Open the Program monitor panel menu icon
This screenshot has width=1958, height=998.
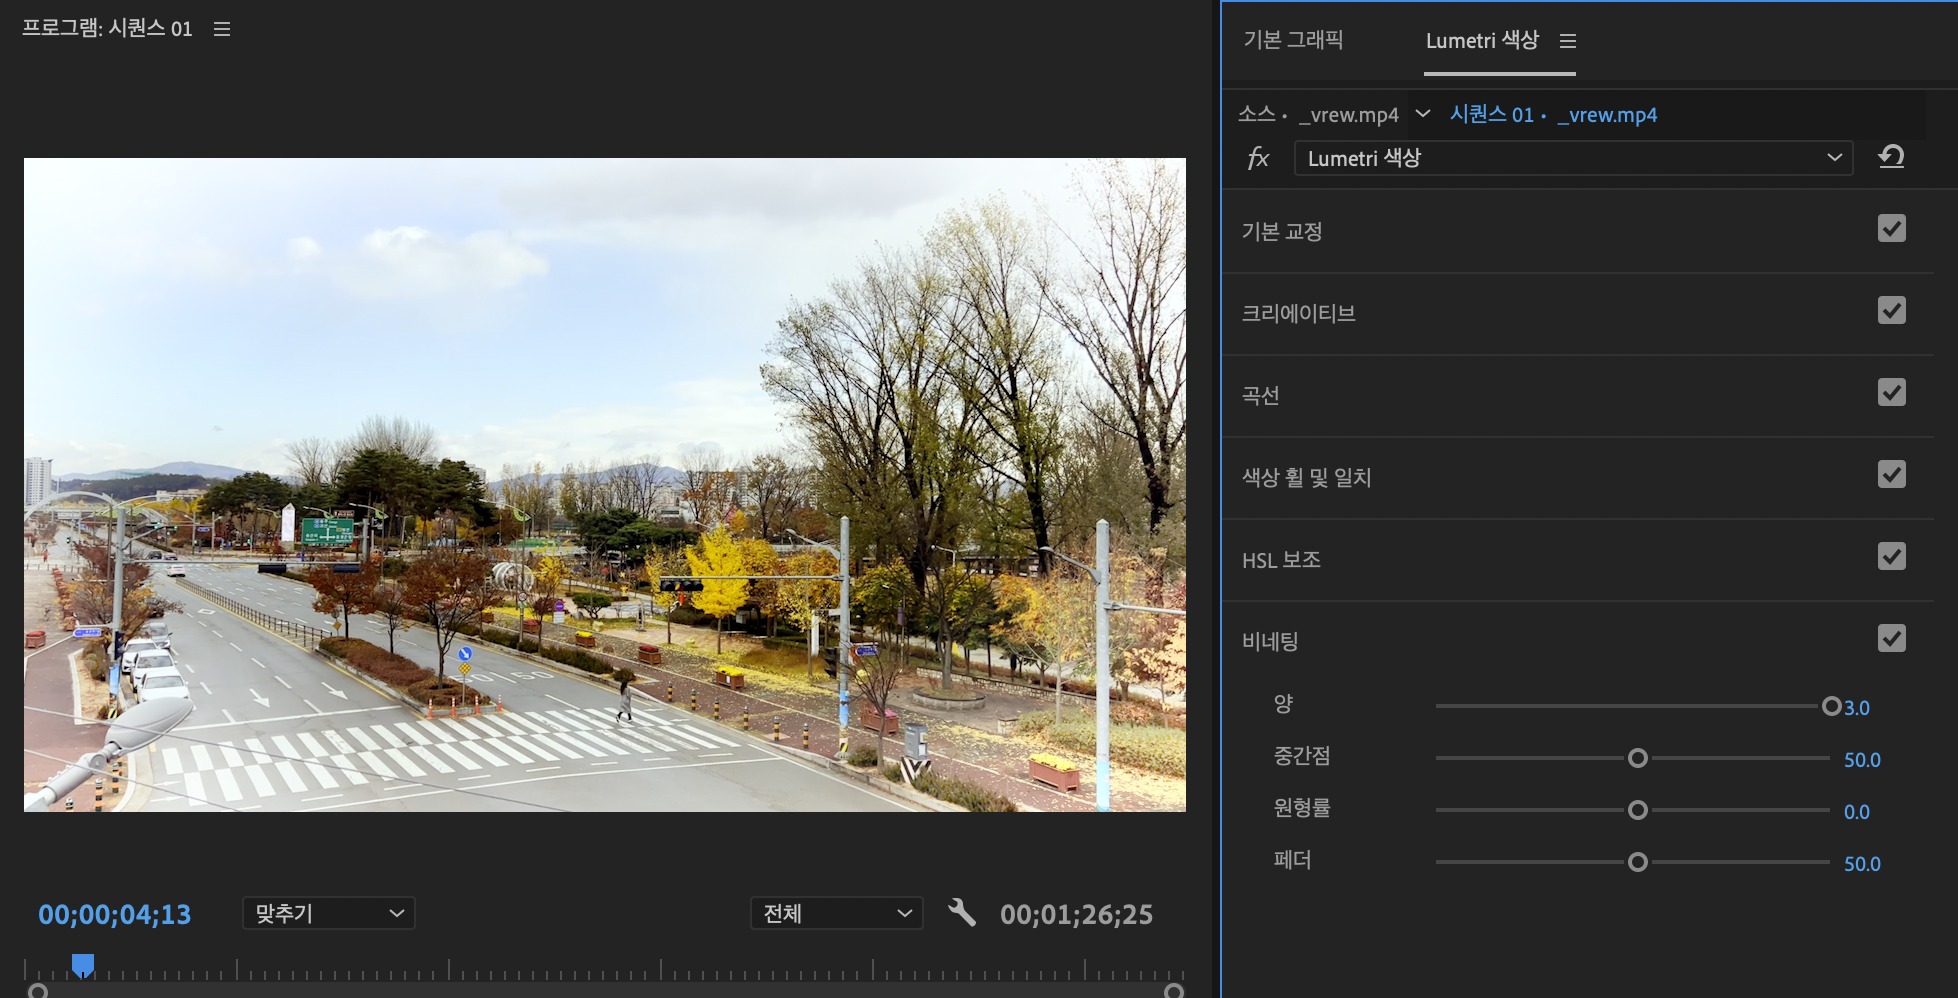click(x=222, y=29)
